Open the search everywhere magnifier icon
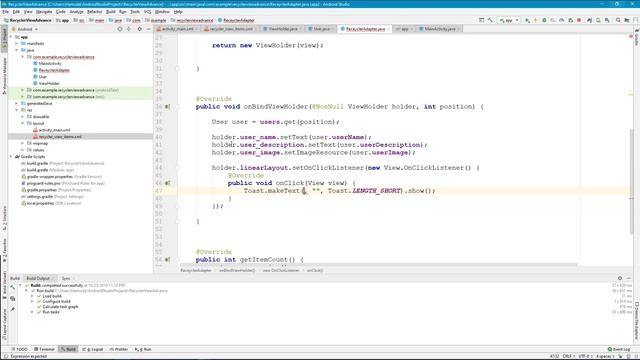Viewport: 640px width, 360px height. pos(618,20)
